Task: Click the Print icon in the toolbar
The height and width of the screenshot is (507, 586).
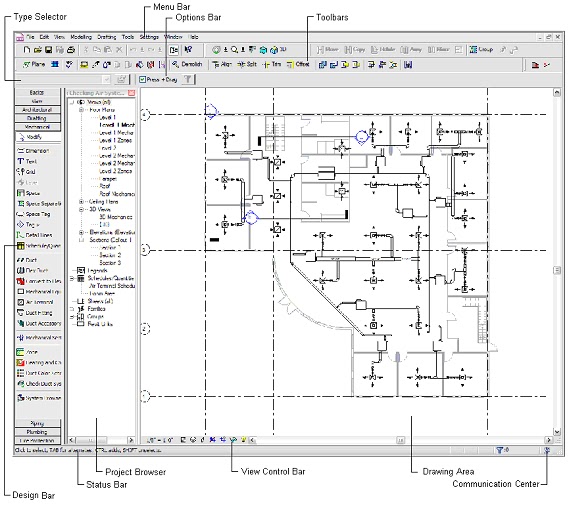Action: click(71, 49)
